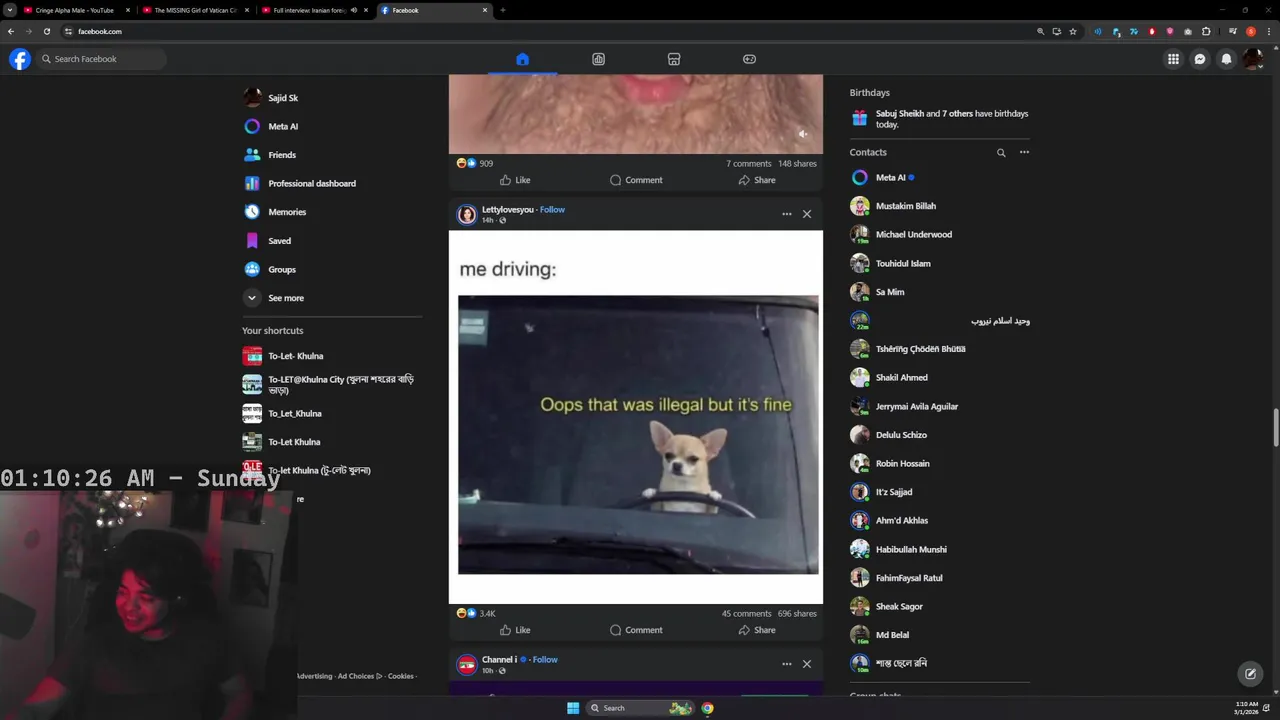Bookmark this page with star icon
This screenshot has width=1280, height=720.
[1073, 31]
